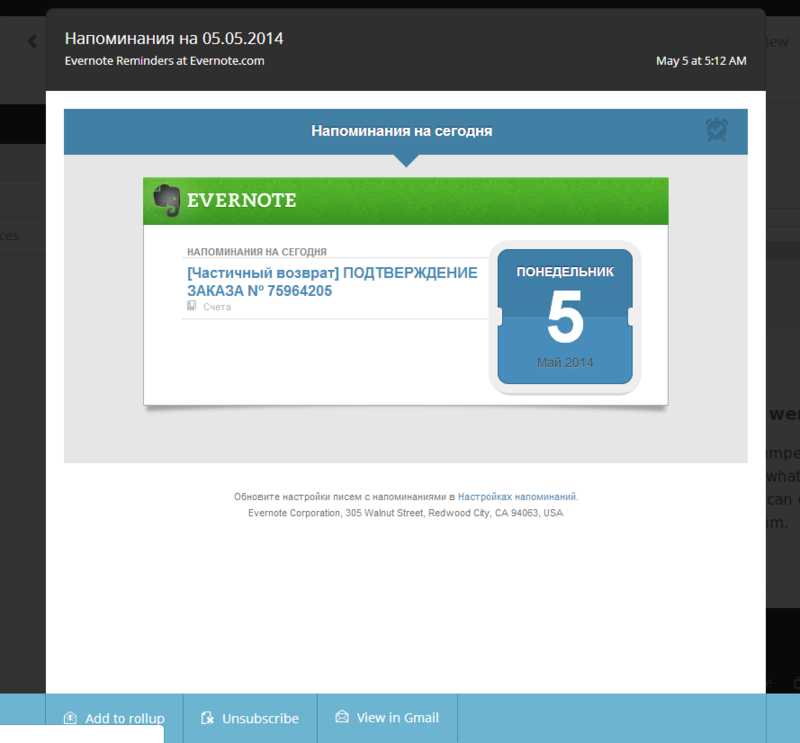Click the Unsubscribe envelope icon
The width and height of the screenshot is (800, 743).
click(207, 718)
